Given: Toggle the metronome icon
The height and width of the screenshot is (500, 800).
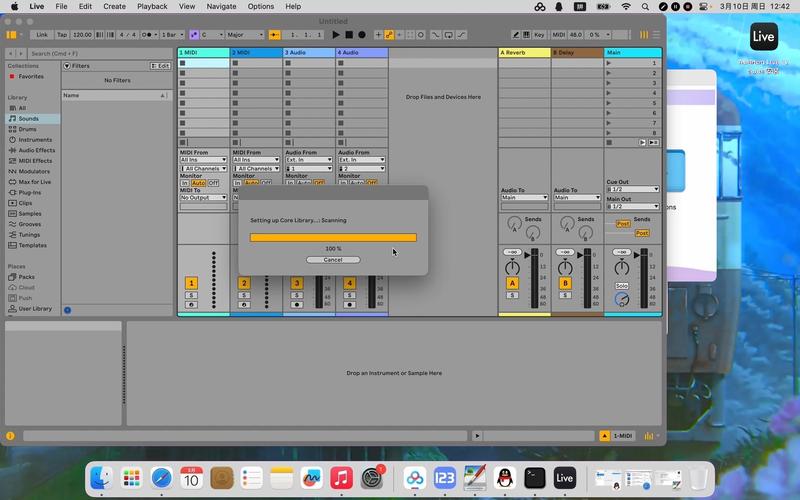Looking at the screenshot, I should (149, 35).
